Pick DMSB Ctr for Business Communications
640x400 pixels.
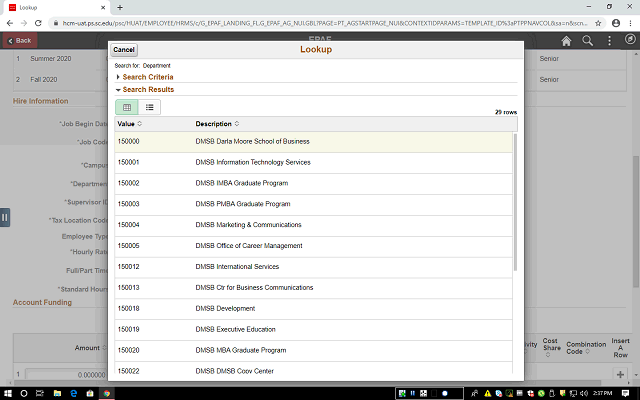[x=313, y=287]
